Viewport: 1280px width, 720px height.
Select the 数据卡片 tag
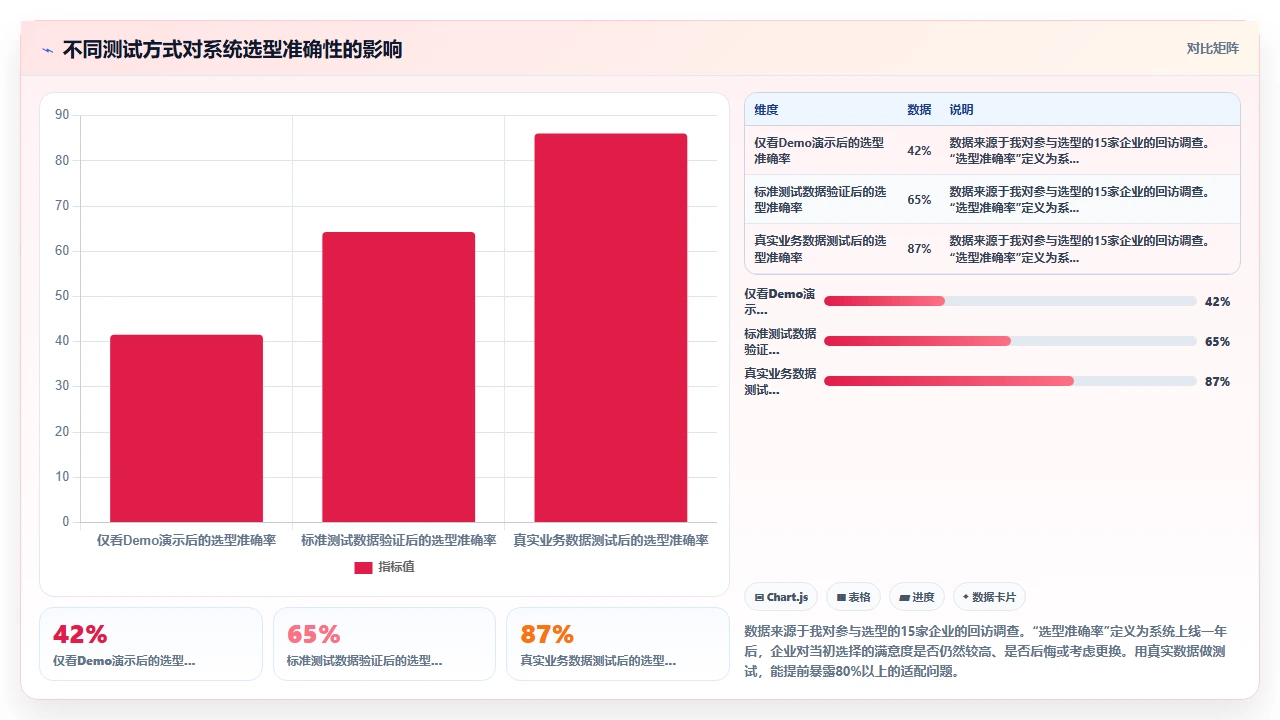(x=989, y=597)
